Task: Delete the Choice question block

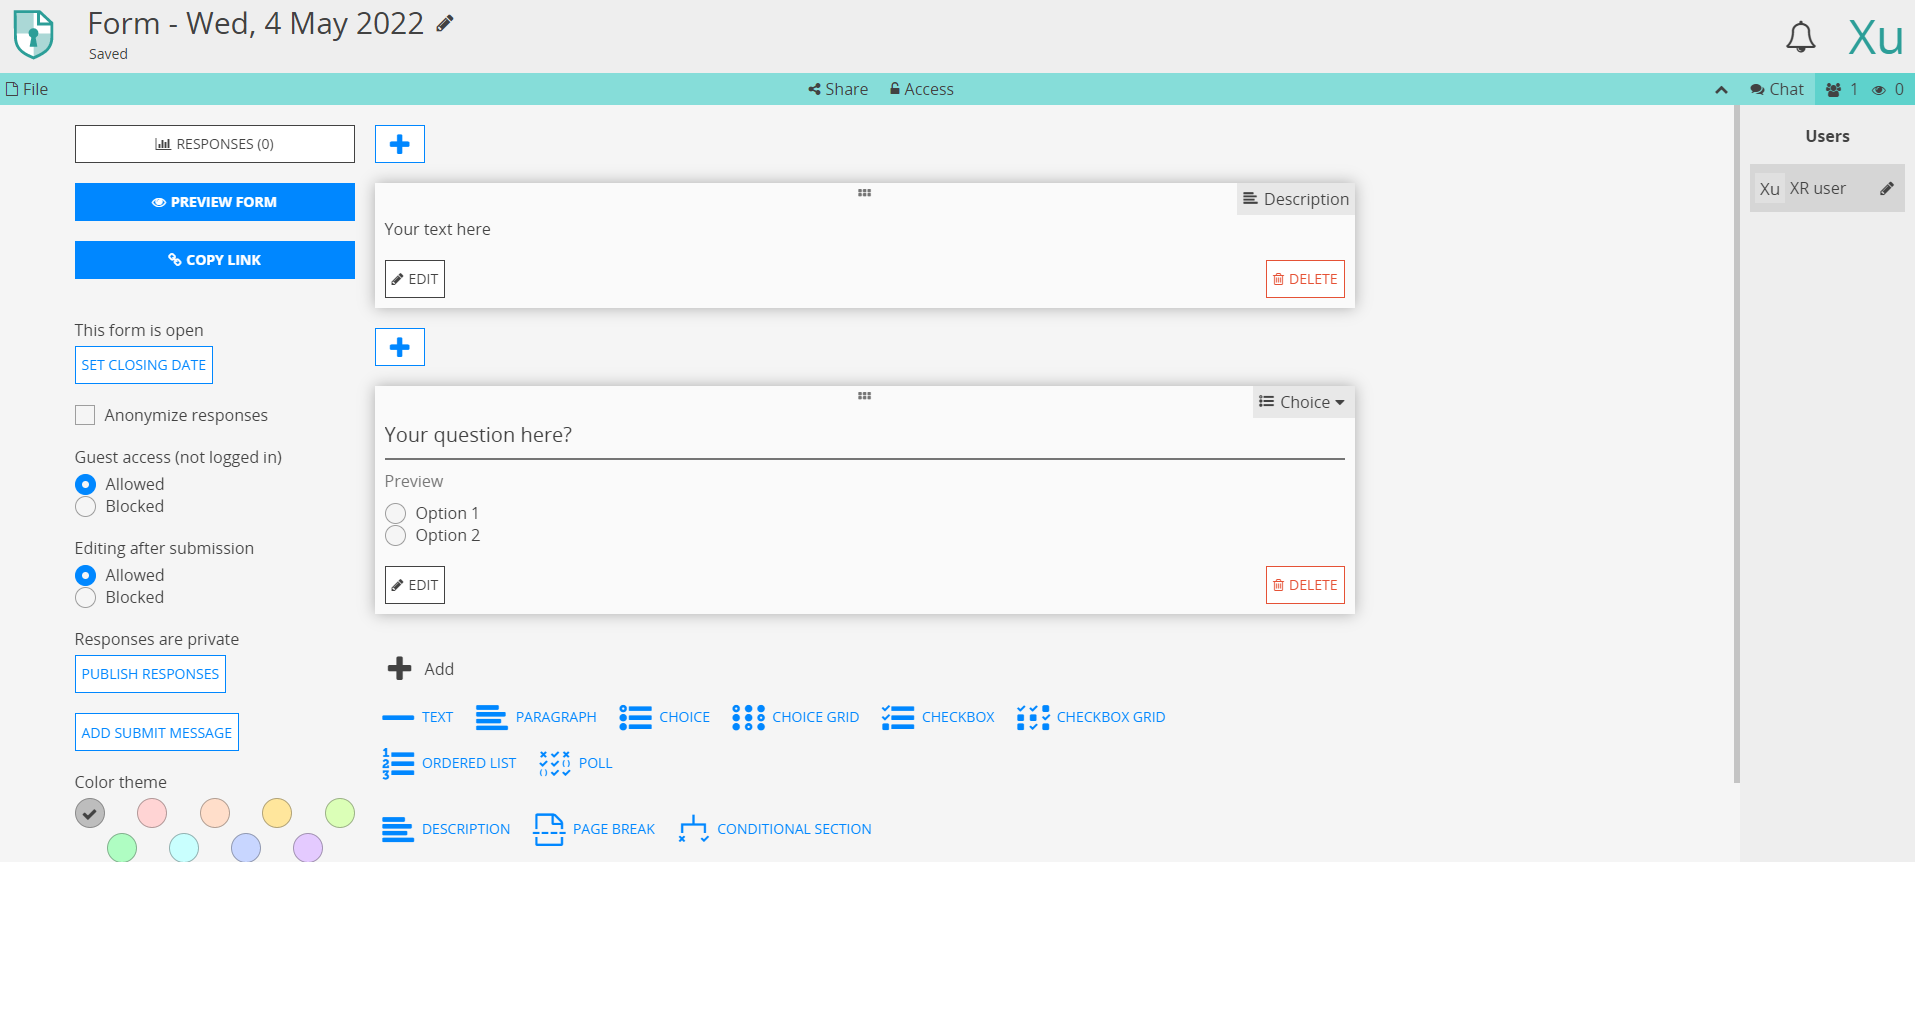Action: [1305, 585]
